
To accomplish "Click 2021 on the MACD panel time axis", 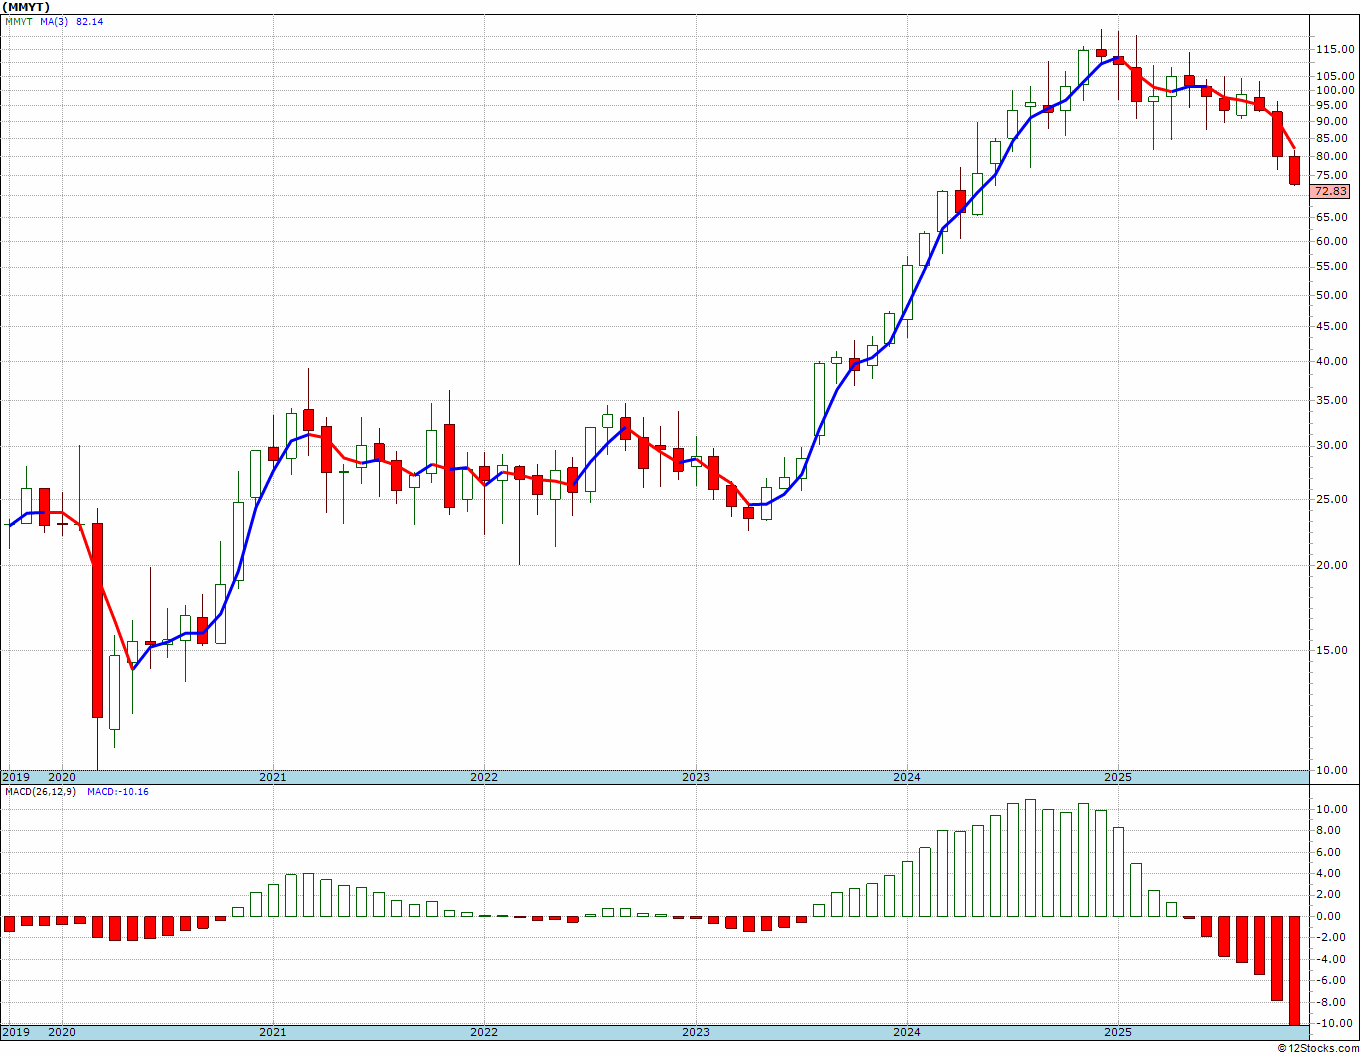I will click(x=273, y=1032).
